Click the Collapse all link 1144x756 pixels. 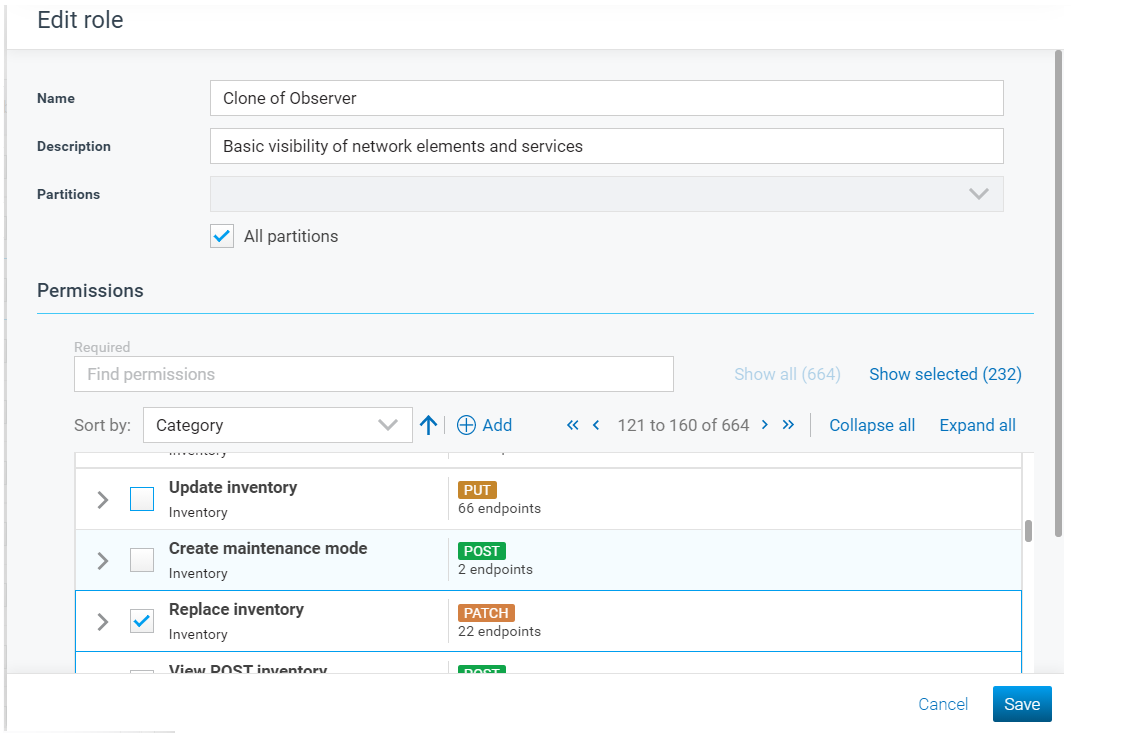[x=872, y=425]
